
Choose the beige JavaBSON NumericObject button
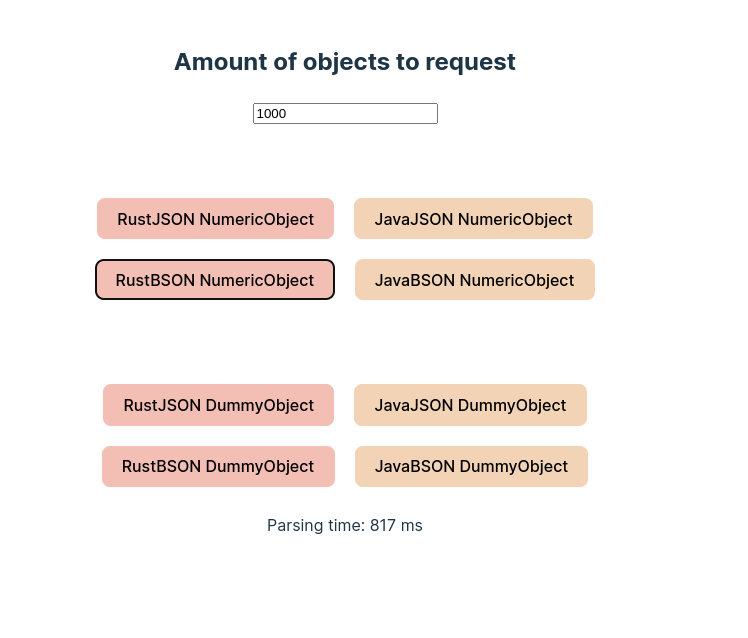click(475, 280)
